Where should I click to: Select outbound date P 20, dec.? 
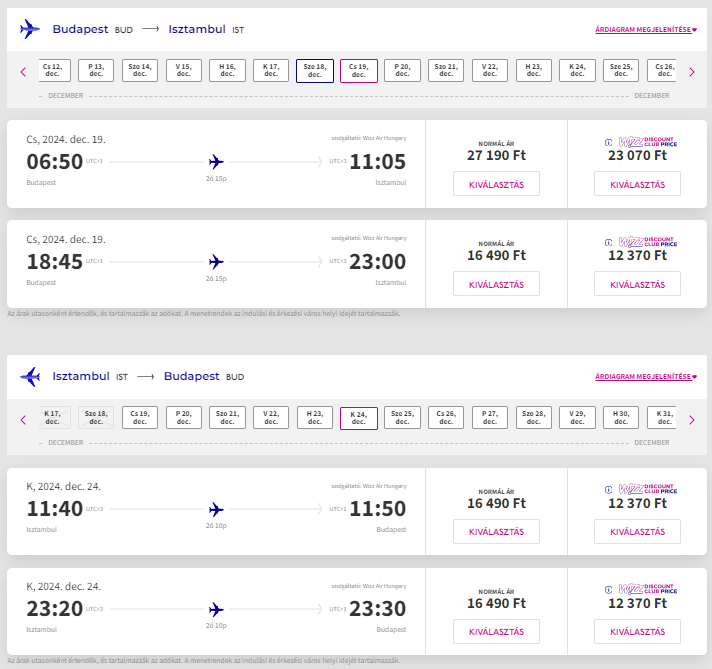[402, 70]
